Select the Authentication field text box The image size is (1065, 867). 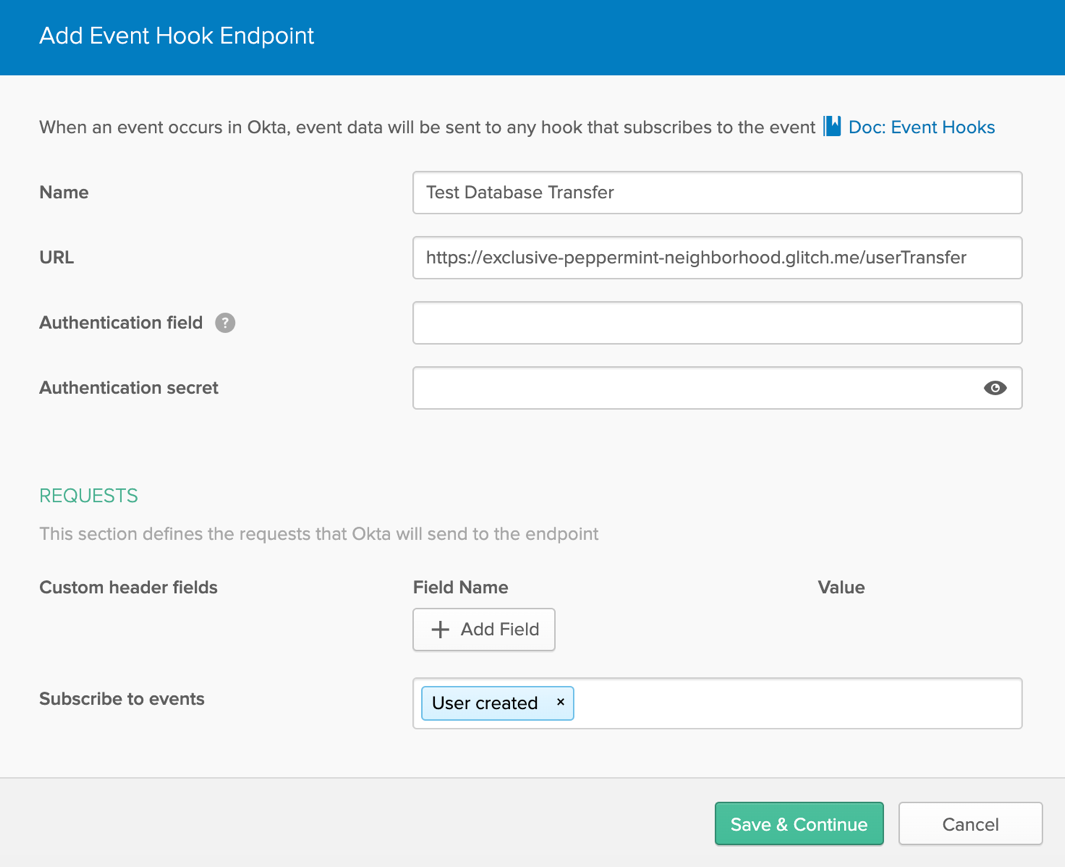(716, 323)
